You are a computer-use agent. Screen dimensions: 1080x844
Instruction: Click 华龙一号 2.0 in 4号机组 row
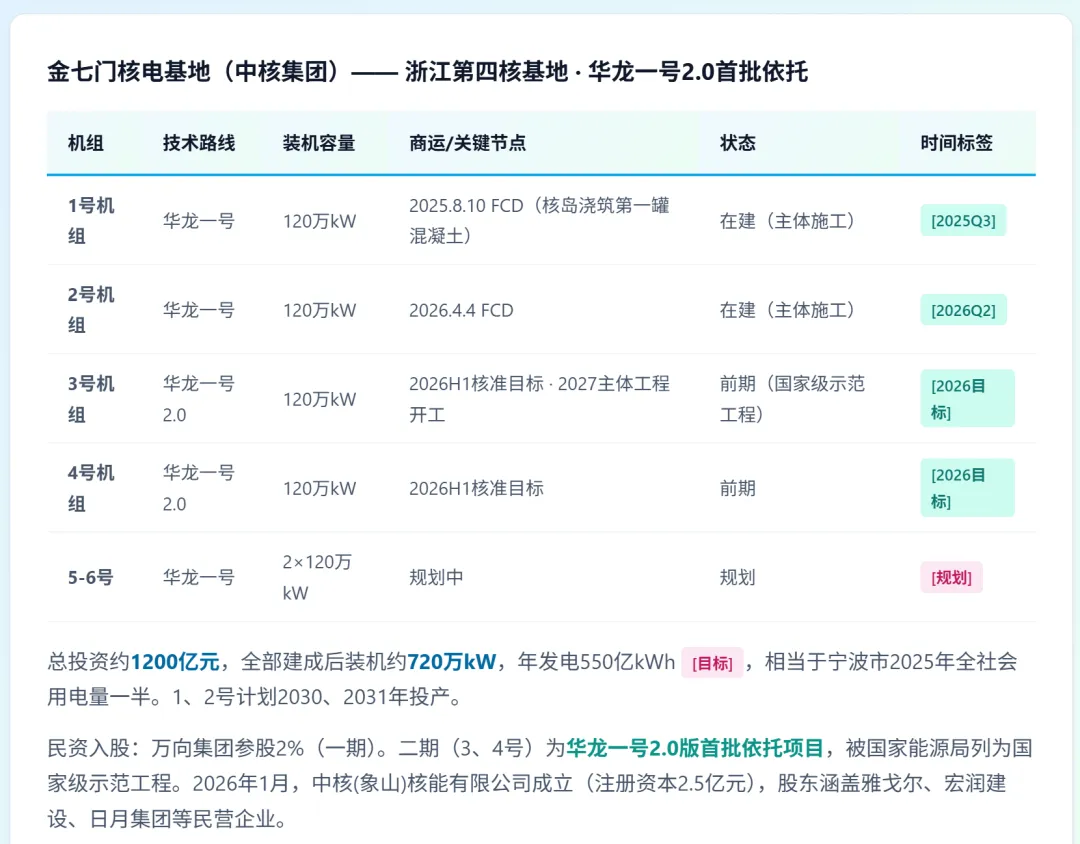199,488
